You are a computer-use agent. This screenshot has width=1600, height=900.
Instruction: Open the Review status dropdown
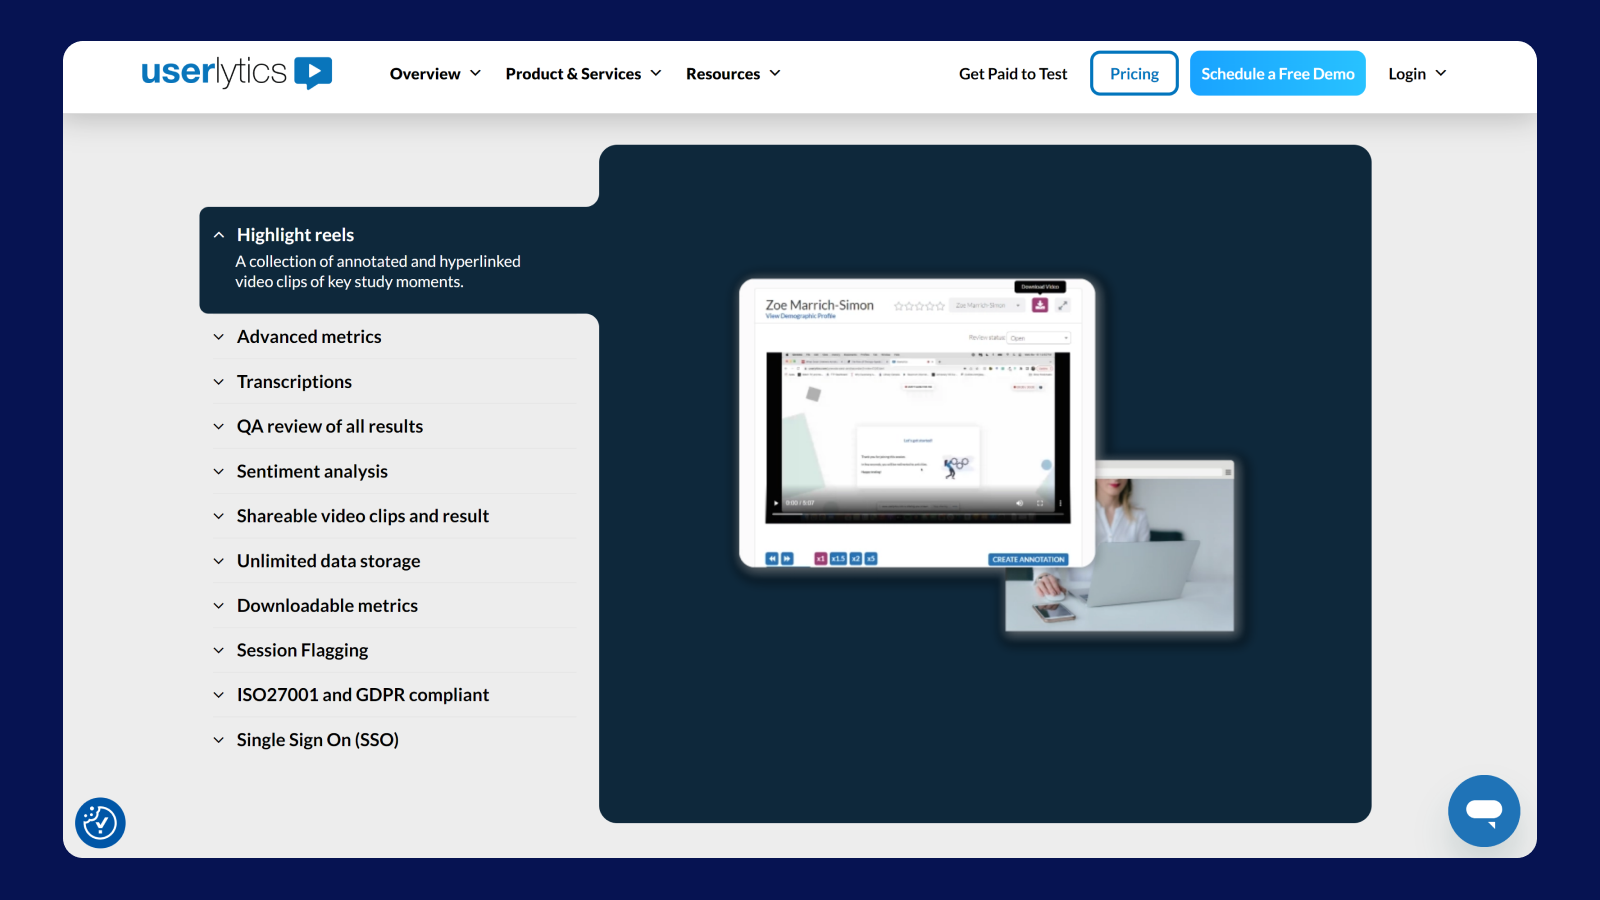1038,338
